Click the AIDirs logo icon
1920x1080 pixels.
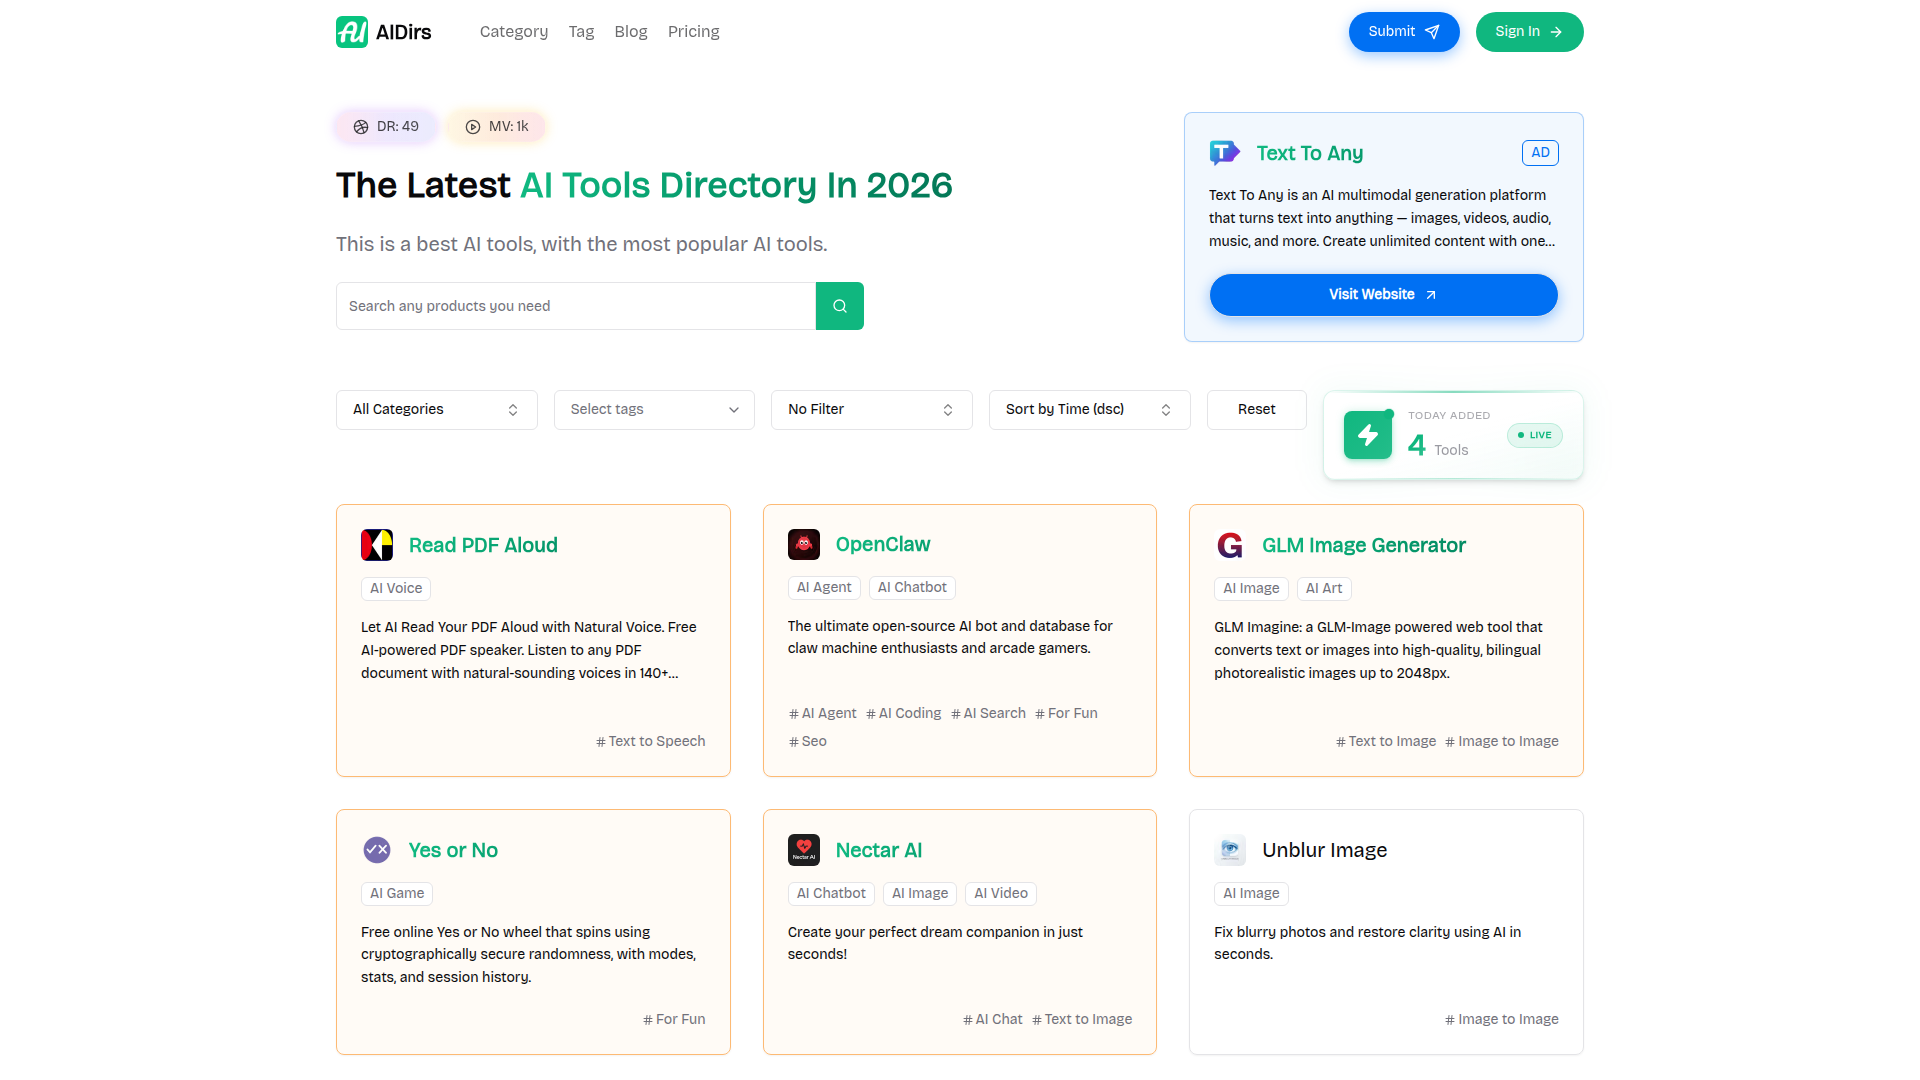pos(352,32)
